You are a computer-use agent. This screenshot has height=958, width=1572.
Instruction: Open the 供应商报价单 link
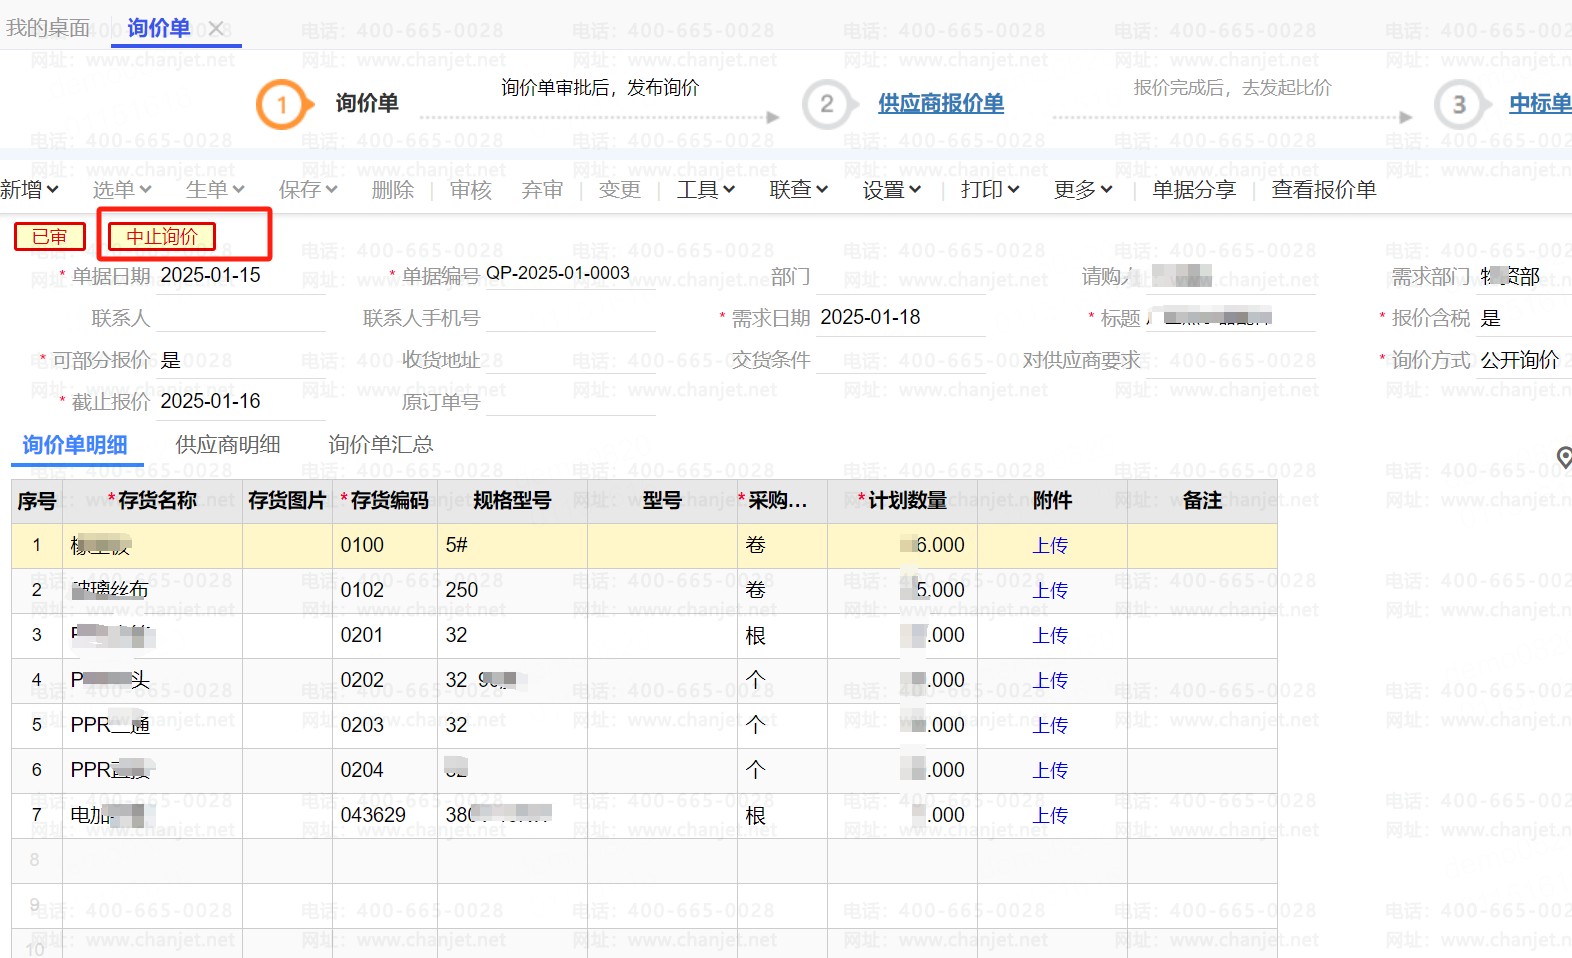940,104
